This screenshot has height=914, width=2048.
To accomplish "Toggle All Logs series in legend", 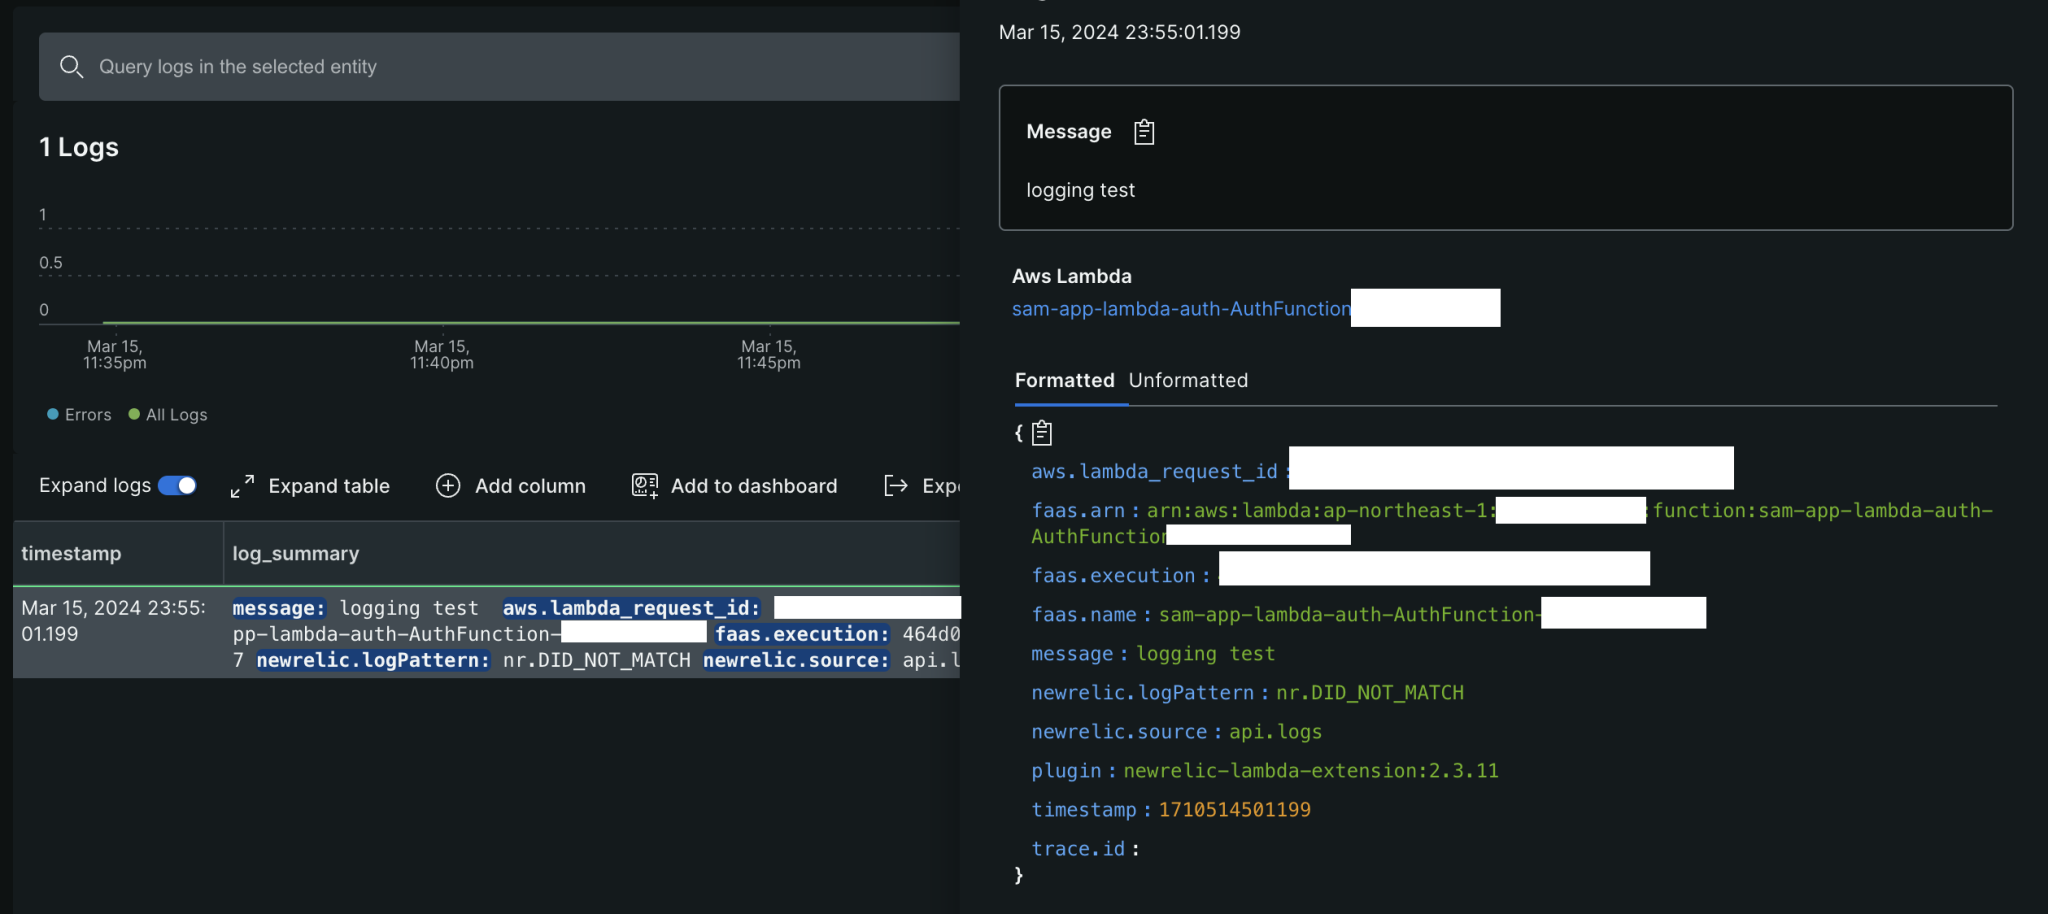I will (168, 415).
